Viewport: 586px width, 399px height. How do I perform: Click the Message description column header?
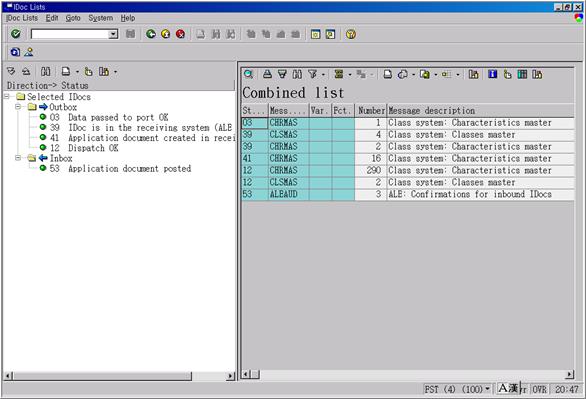click(481, 111)
